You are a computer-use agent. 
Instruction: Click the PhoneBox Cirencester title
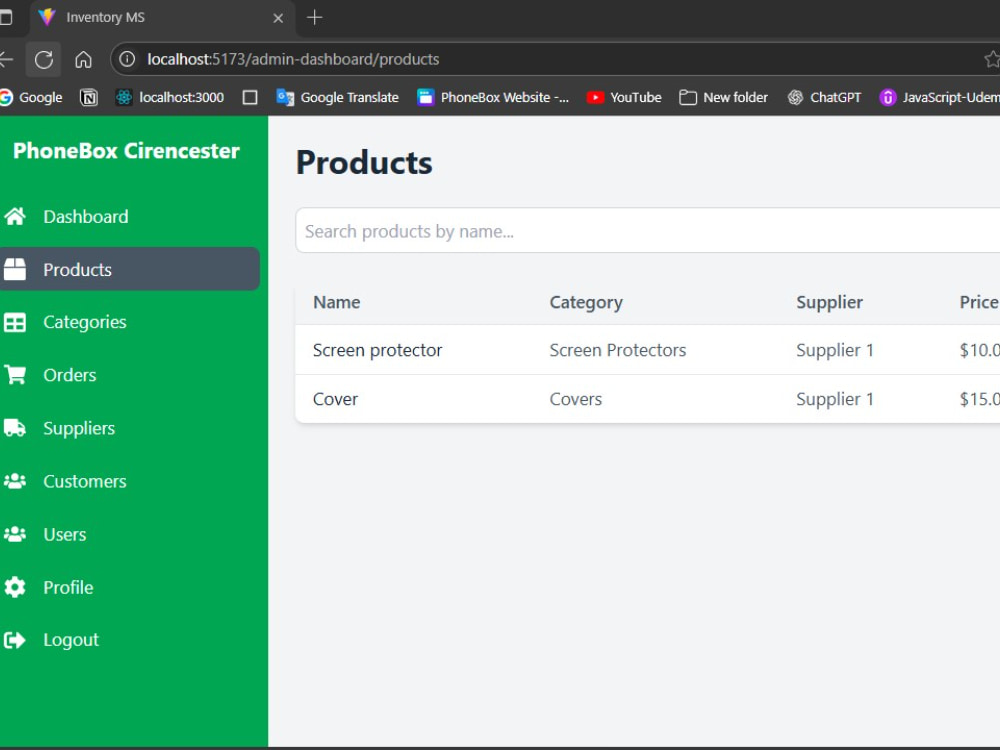coord(126,151)
